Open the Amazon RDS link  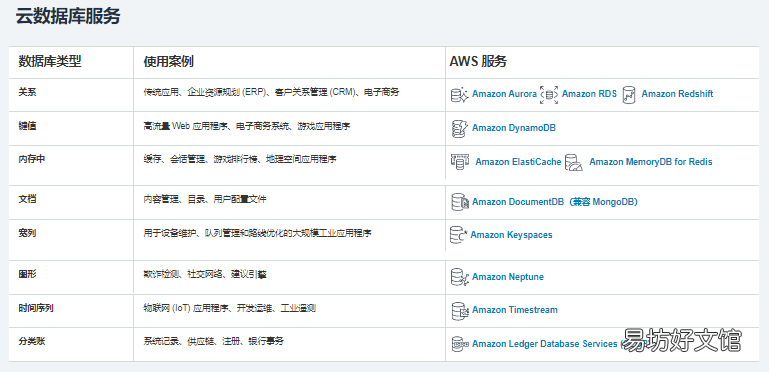[x=589, y=94]
